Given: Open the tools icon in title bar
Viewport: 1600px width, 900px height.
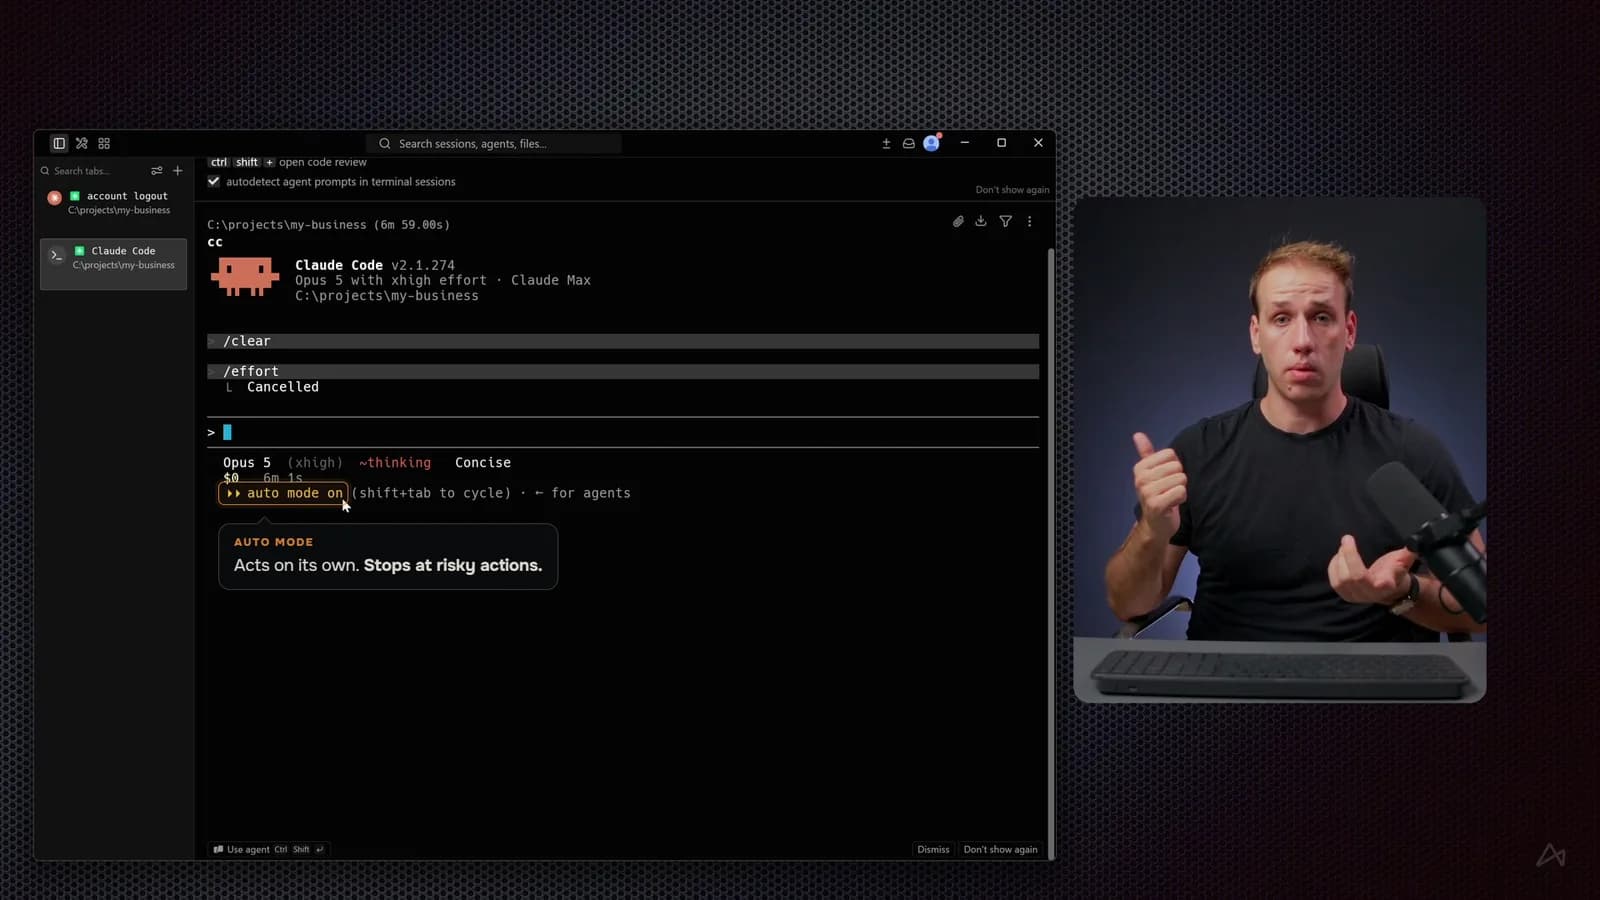Looking at the screenshot, I should [82, 143].
